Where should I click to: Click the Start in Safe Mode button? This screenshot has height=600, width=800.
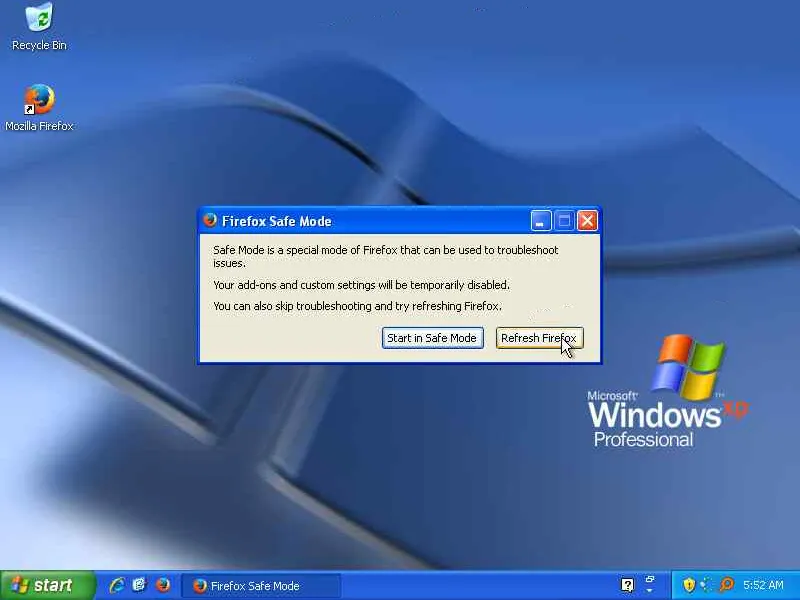point(433,338)
